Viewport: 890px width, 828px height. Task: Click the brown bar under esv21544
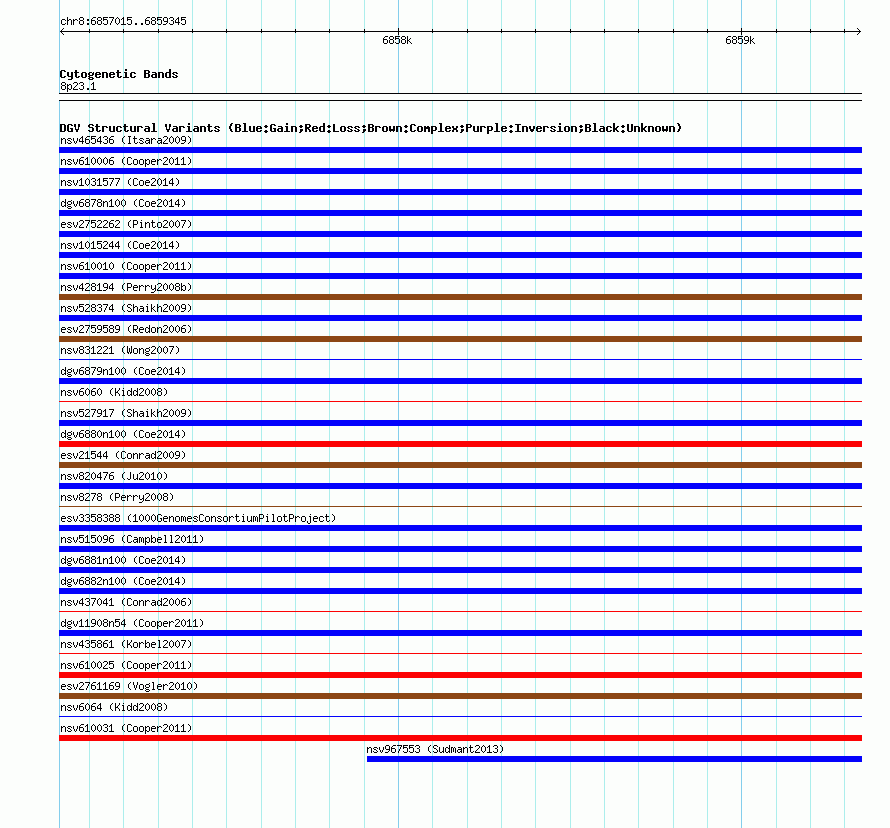click(x=460, y=465)
